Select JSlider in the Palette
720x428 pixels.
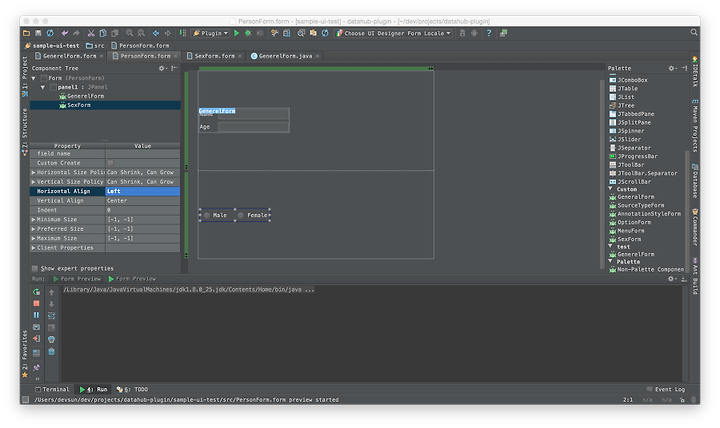(x=625, y=140)
